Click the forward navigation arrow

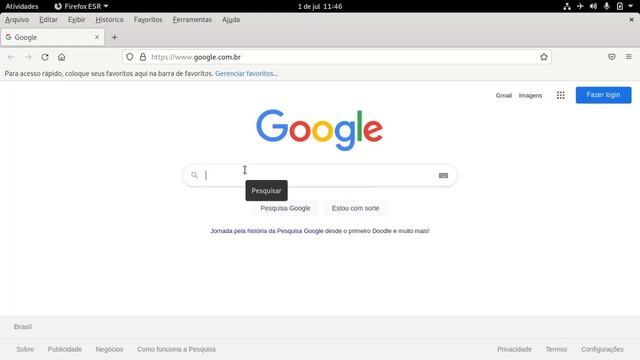28,57
